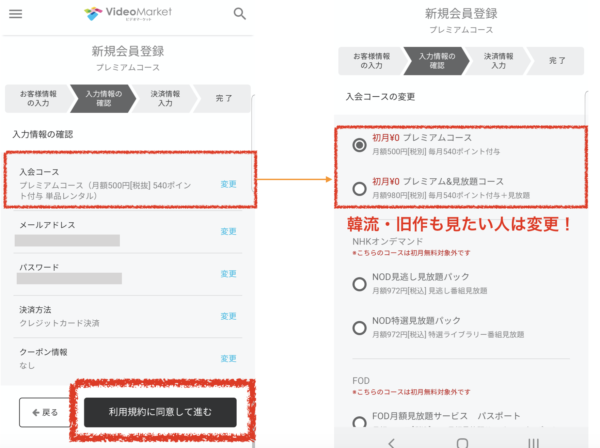Select 初月¥0 プレミアムコース radio option
The height and width of the screenshot is (448, 600).
[x=359, y=145]
